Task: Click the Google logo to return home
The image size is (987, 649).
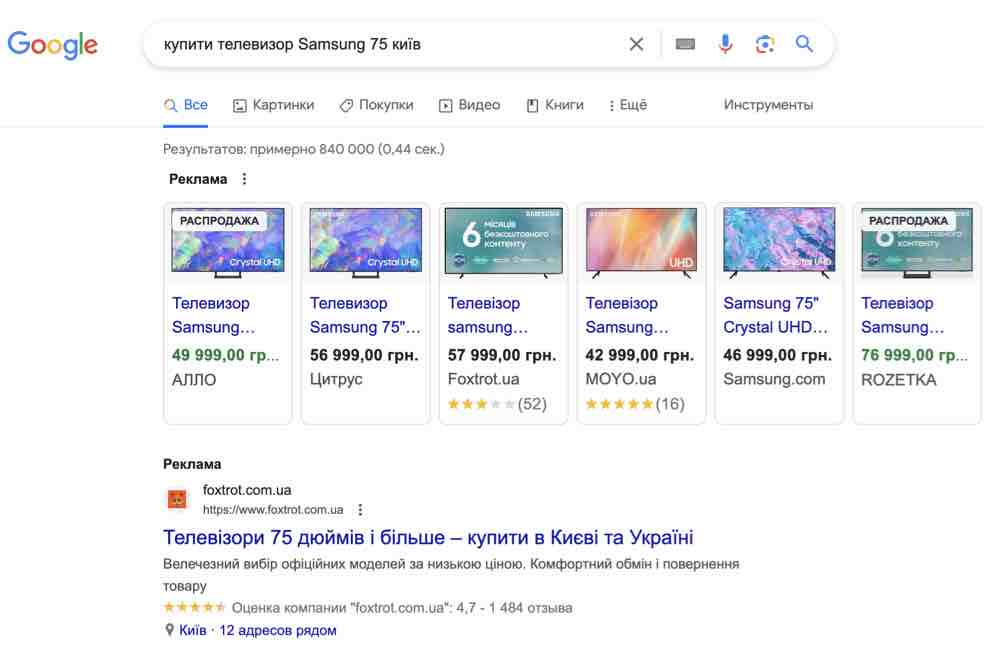Action: click(52, 44)
